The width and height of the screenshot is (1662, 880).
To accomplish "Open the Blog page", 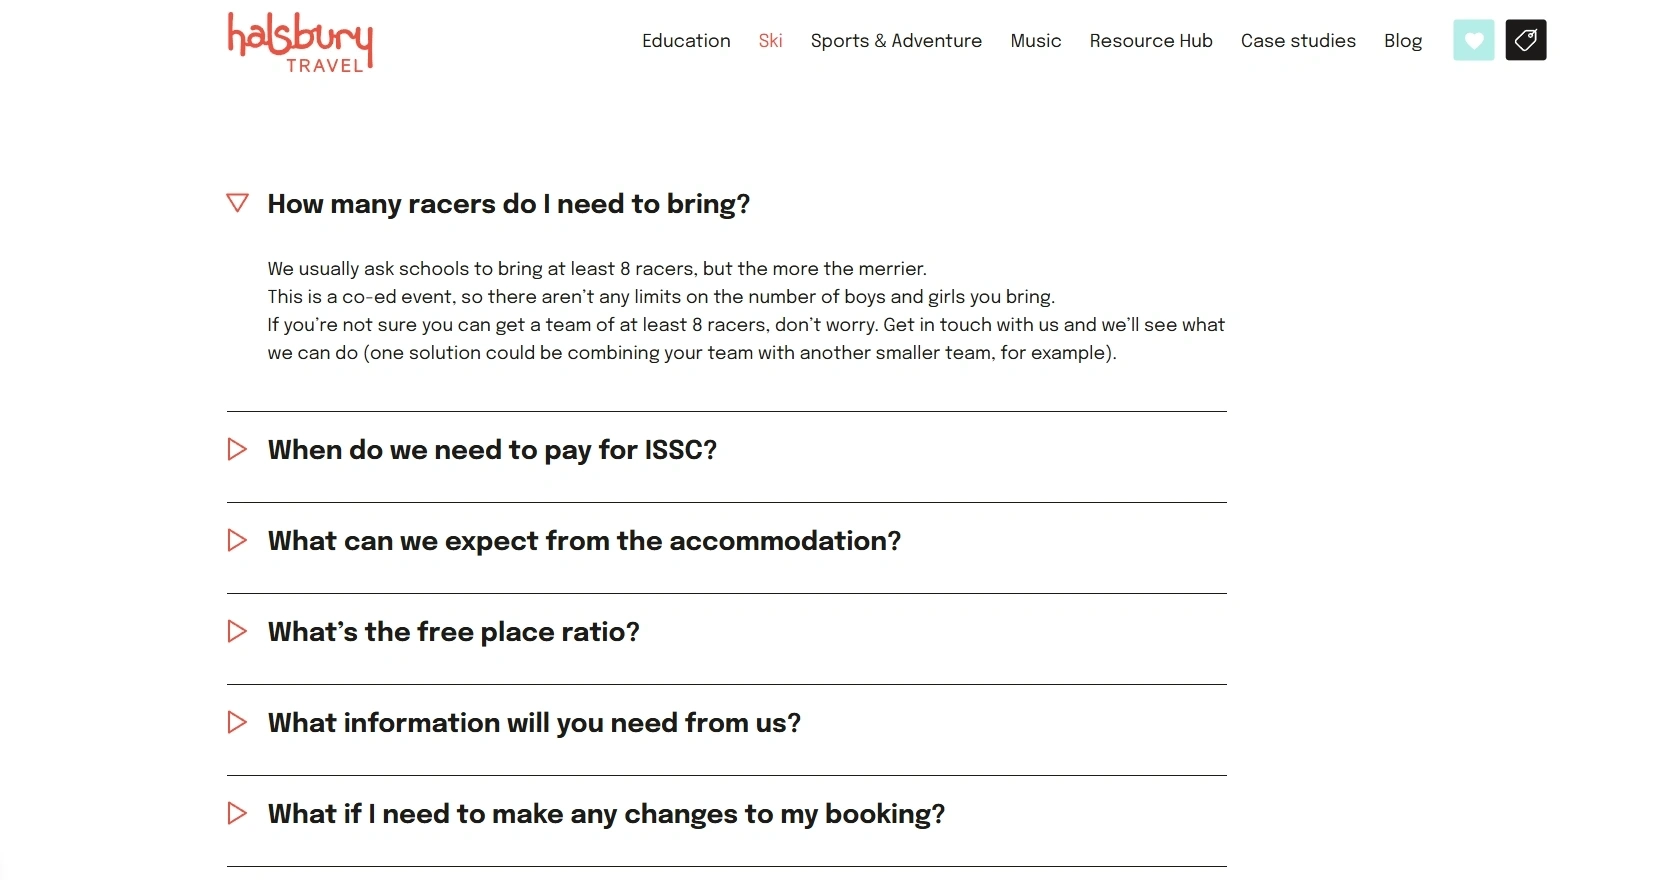I will click(1402, 41).
